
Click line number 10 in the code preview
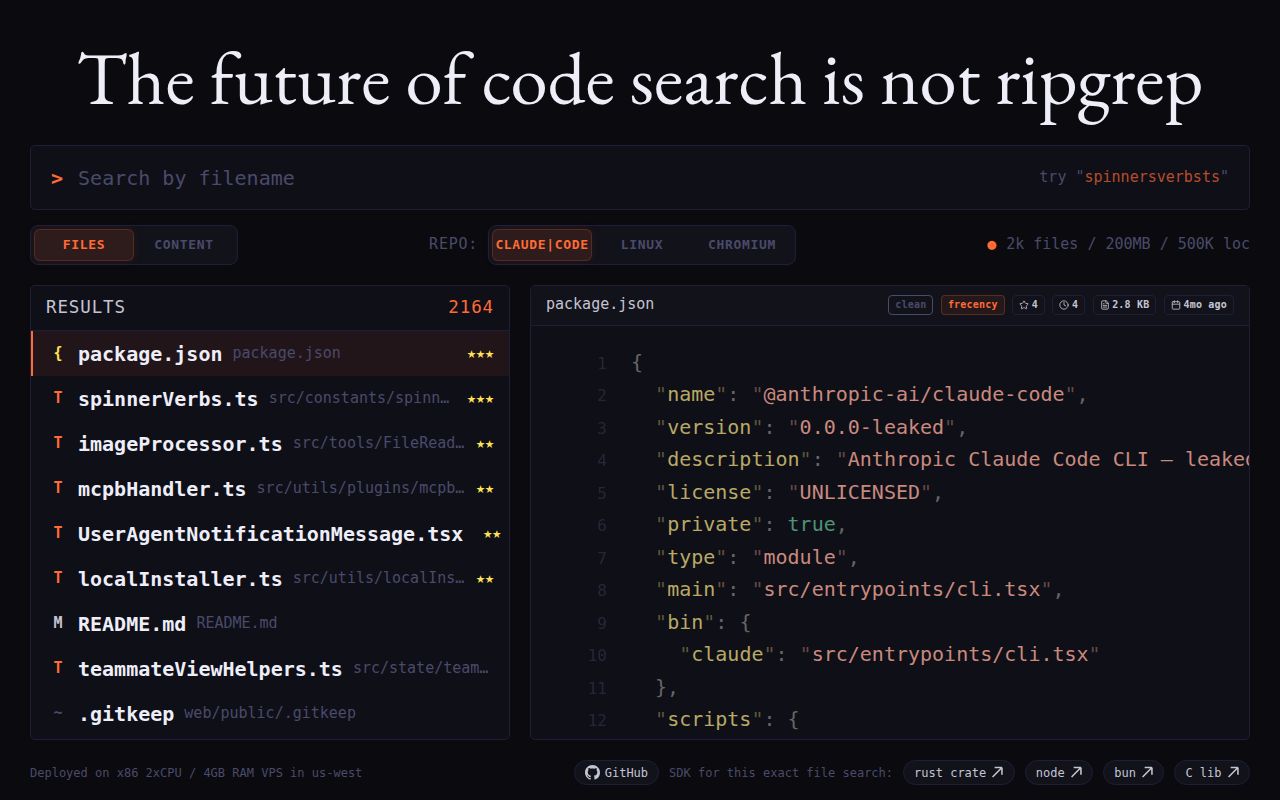click(597, 655)
